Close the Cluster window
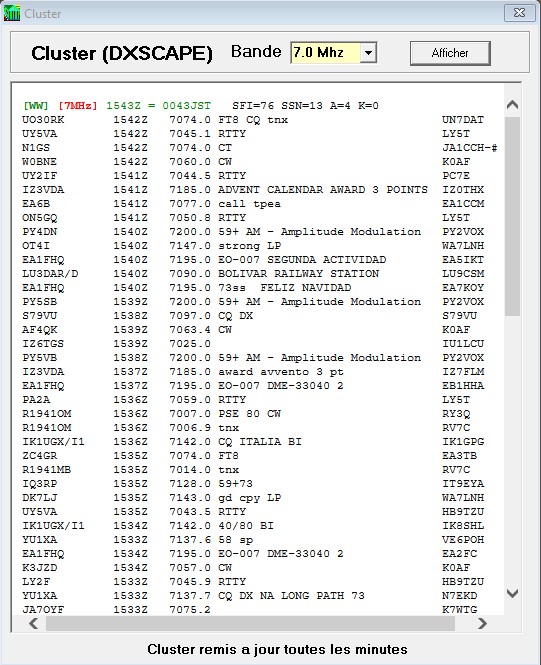The width and height of the screenshot is (541, 665). pyautogui.click(x=519, y=13)
